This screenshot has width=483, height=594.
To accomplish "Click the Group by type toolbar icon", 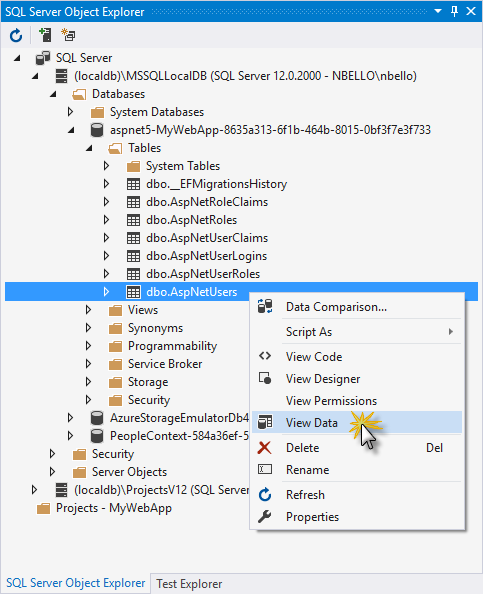I will [x=68, y=35].
